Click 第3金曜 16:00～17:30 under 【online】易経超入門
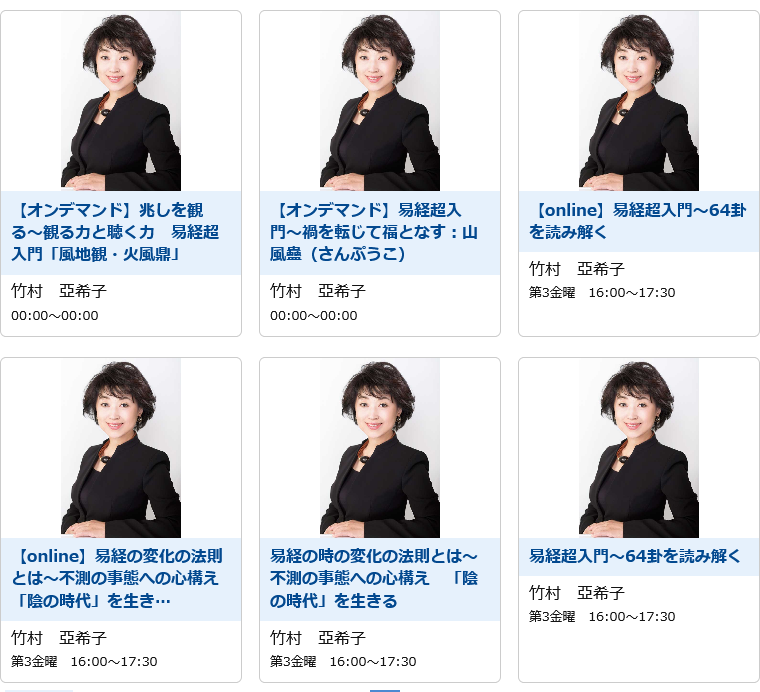This screenshot has height=692, width=760. point(602,293)
